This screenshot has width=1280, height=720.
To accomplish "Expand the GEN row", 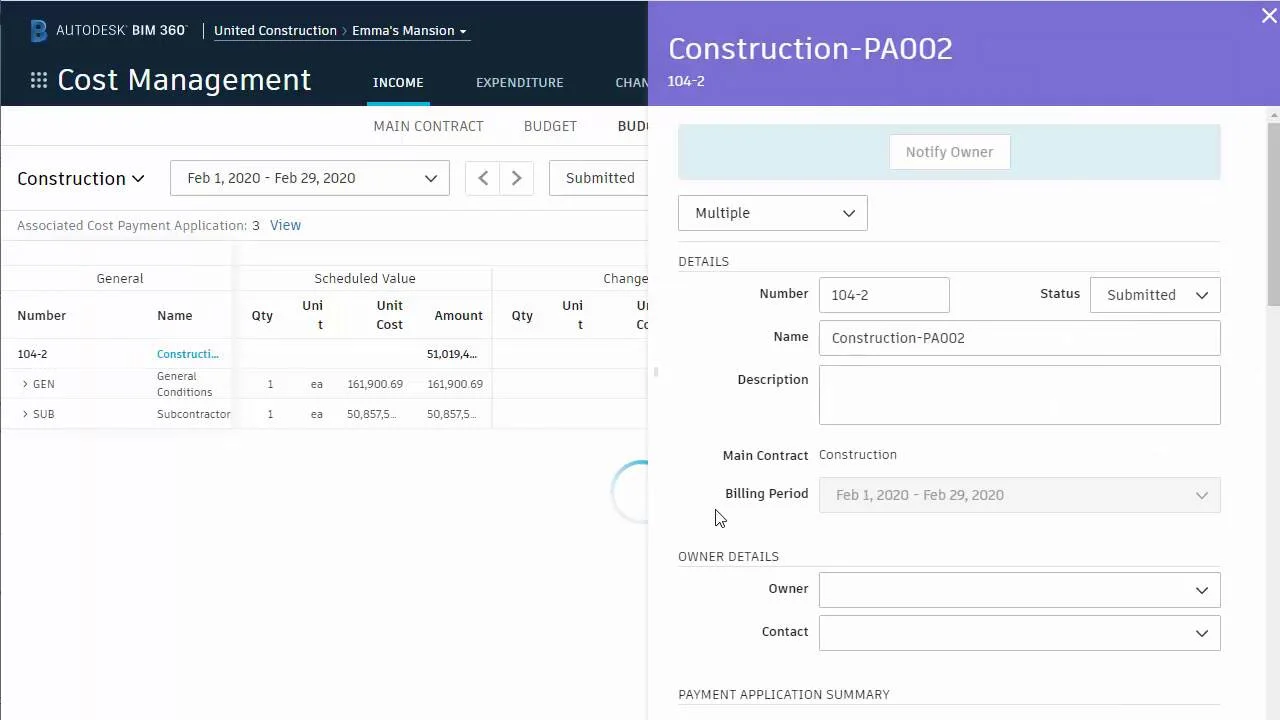I will [x=25, y=384].
